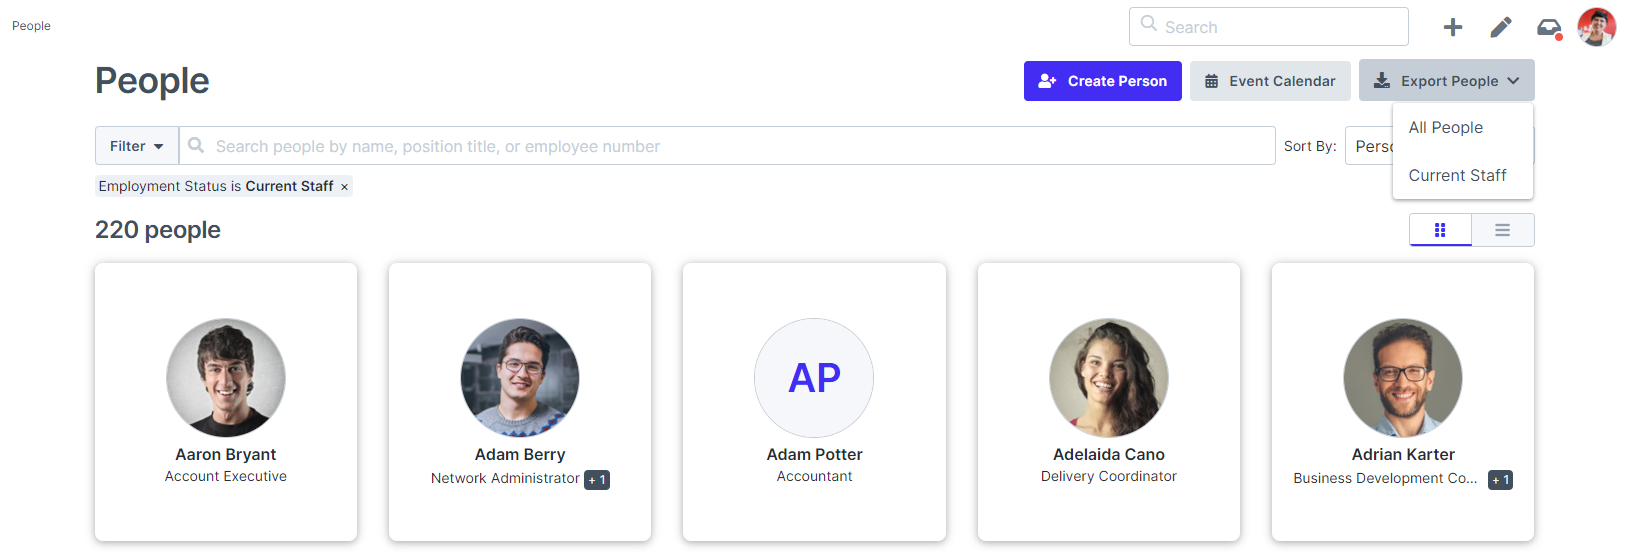Click the pencil edit icon
The width and height of the screenshot is (1631, 556).
(x=1500, y=27)
